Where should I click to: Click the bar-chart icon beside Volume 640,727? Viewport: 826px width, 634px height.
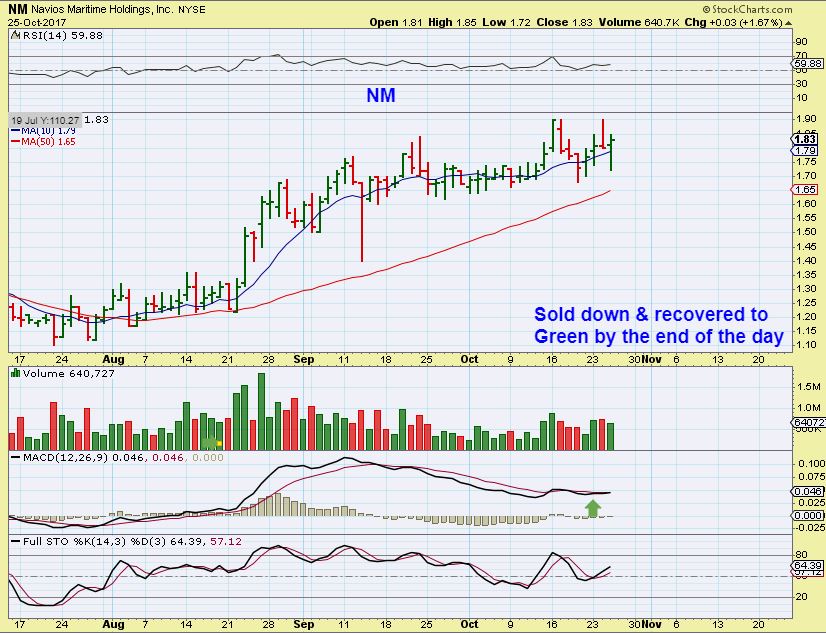[x=15, y=373]
